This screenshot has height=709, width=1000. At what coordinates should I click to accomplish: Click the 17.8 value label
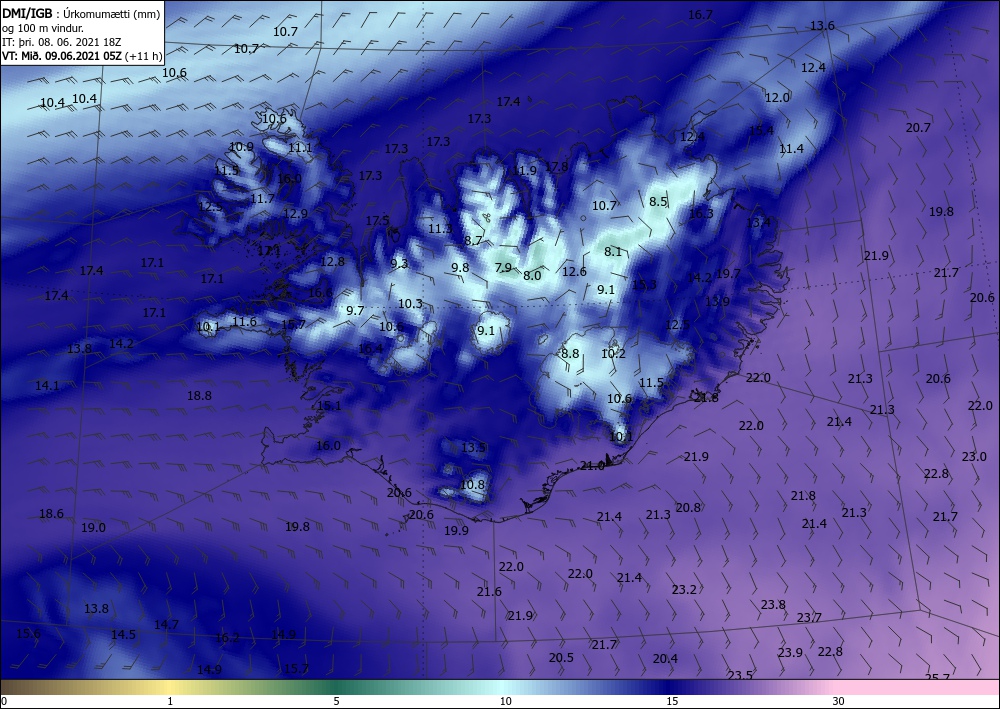tap(555, 167)
